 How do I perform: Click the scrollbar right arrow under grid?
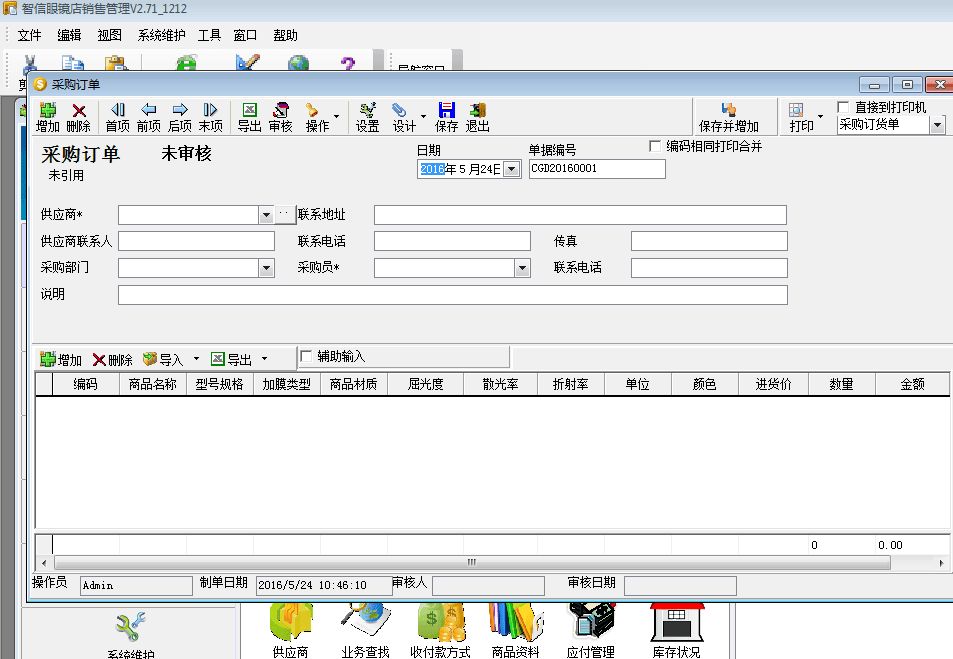pos(941,563)
